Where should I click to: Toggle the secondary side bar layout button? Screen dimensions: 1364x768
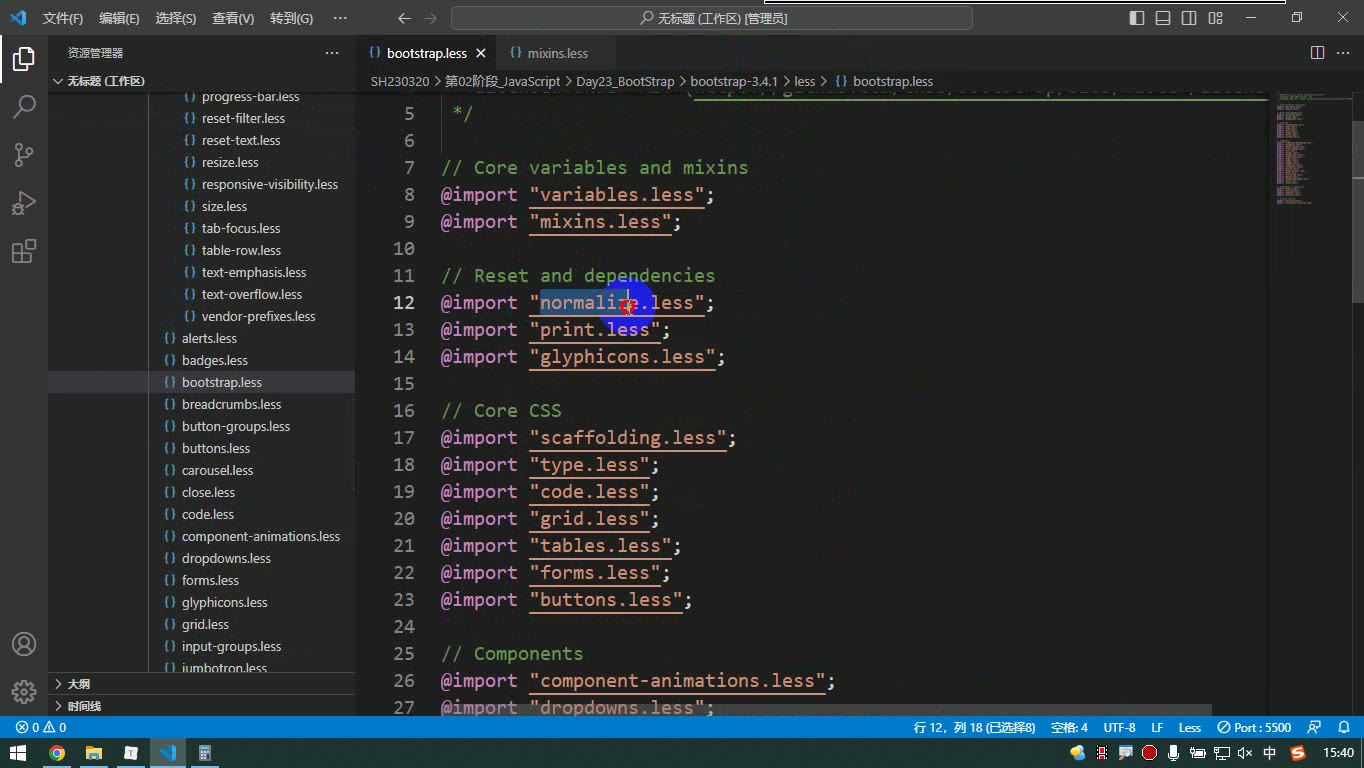(x=1189, y=18)
